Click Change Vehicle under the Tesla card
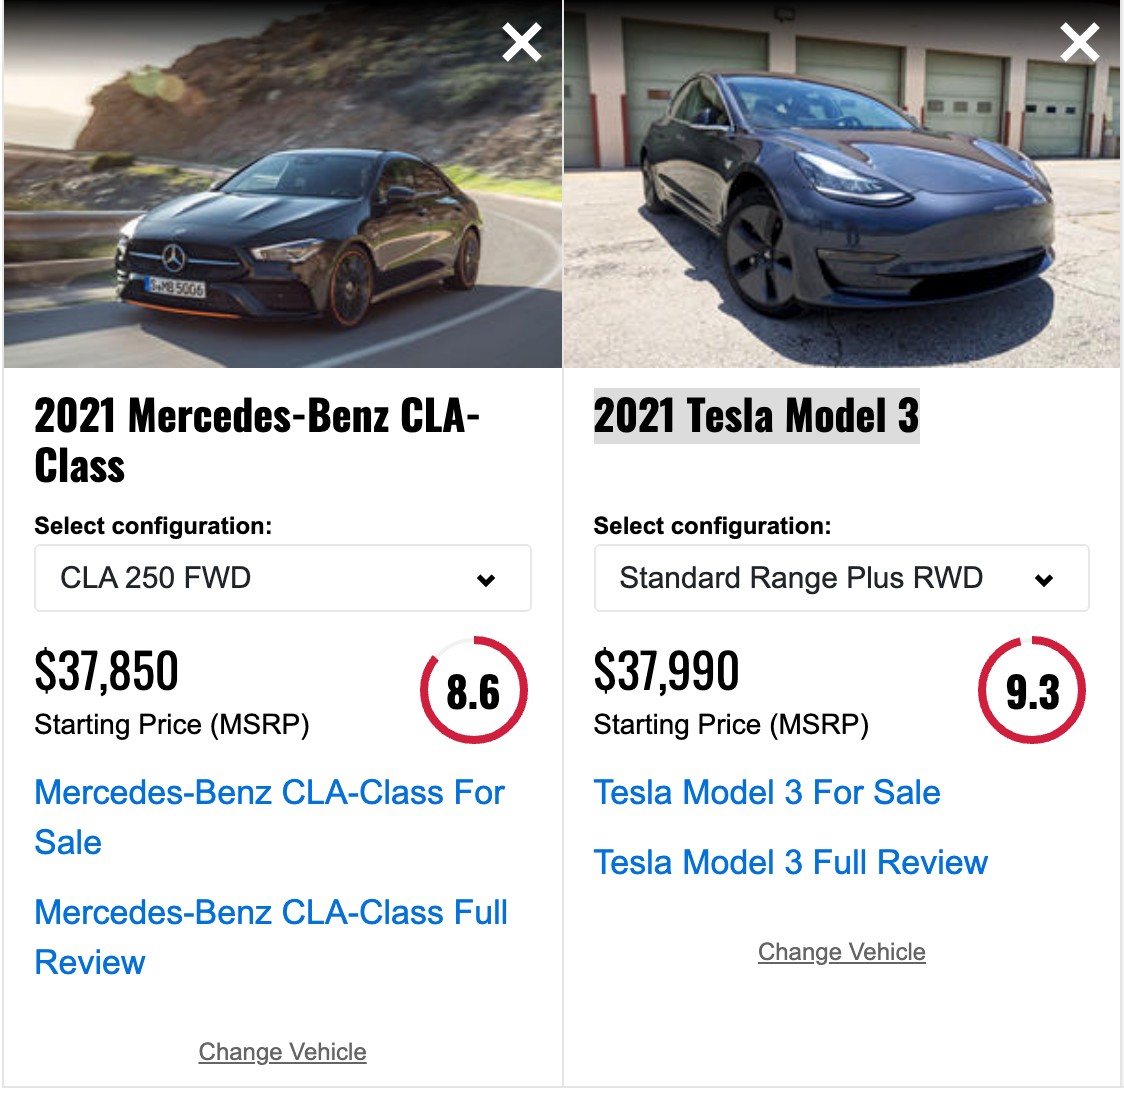The image size is (1124, 1096). pyautogui.click(x=842, y=952)
